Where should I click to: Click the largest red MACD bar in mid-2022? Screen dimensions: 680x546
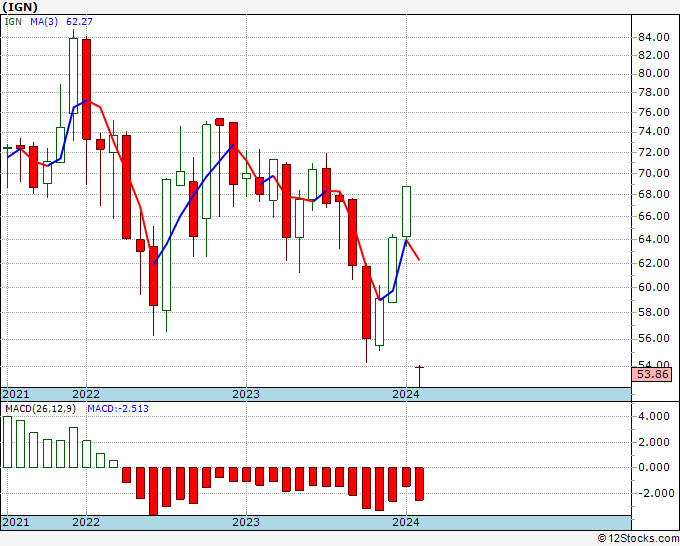[153, 491]
